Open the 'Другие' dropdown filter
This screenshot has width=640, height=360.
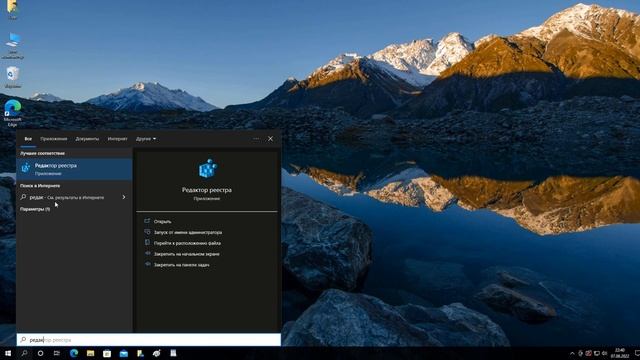point(146,139)
